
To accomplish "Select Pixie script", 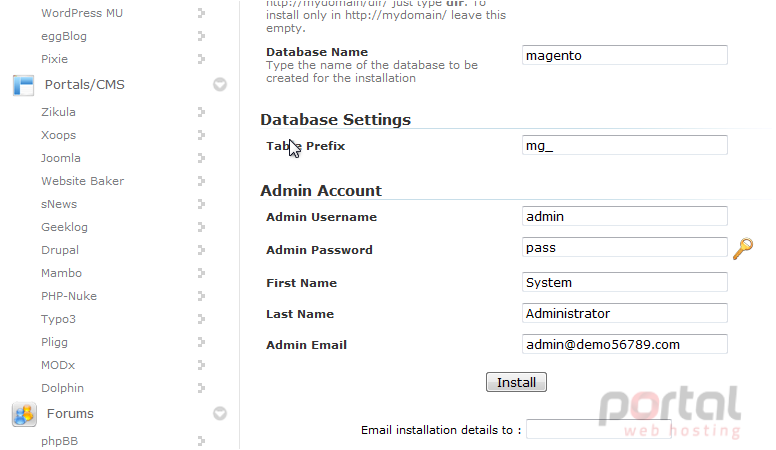I will pos(54,59).
